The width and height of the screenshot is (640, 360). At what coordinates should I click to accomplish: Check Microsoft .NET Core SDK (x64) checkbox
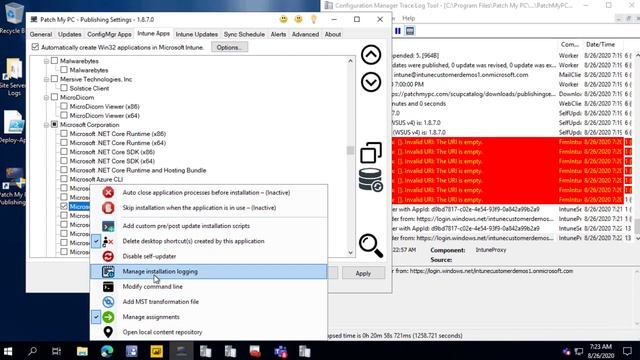64,161
